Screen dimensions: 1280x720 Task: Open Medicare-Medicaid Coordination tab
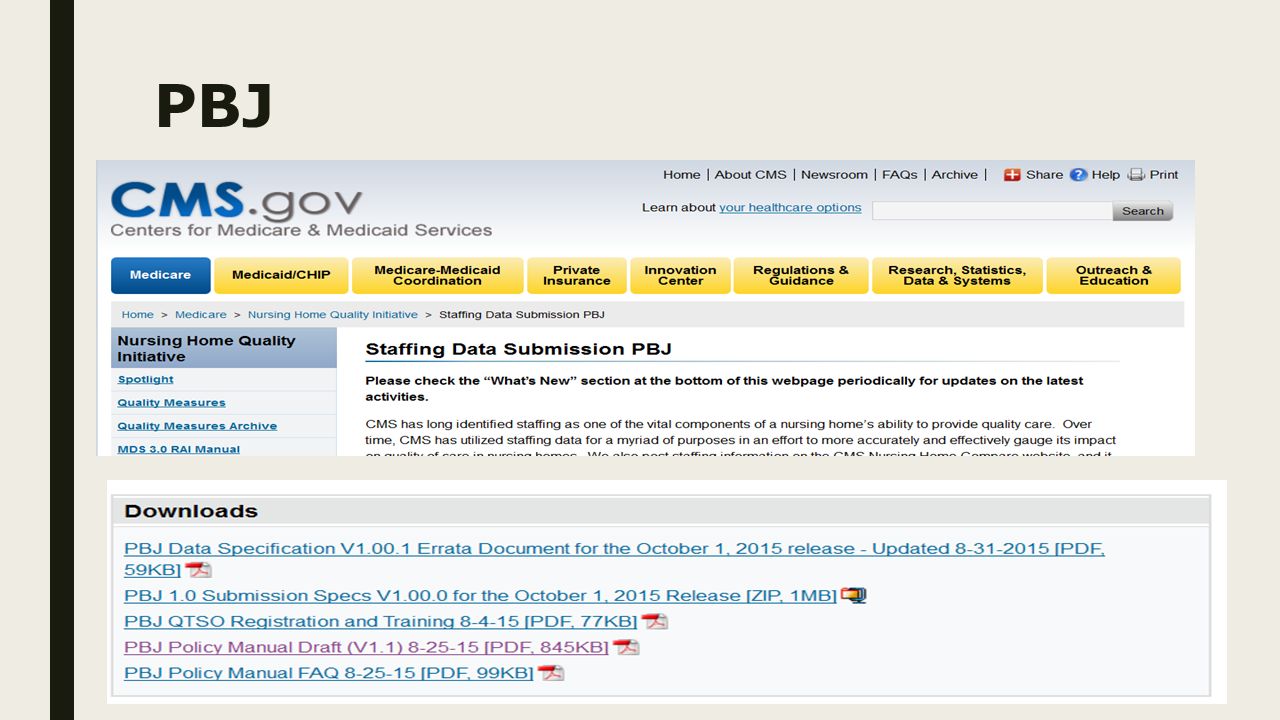pyautogui.click(x=437, y=275)
